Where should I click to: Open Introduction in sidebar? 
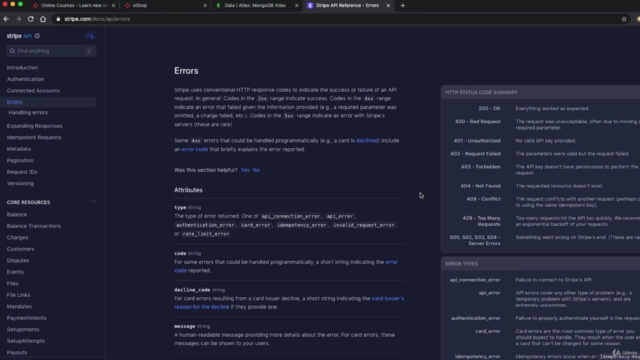[22, 67]
